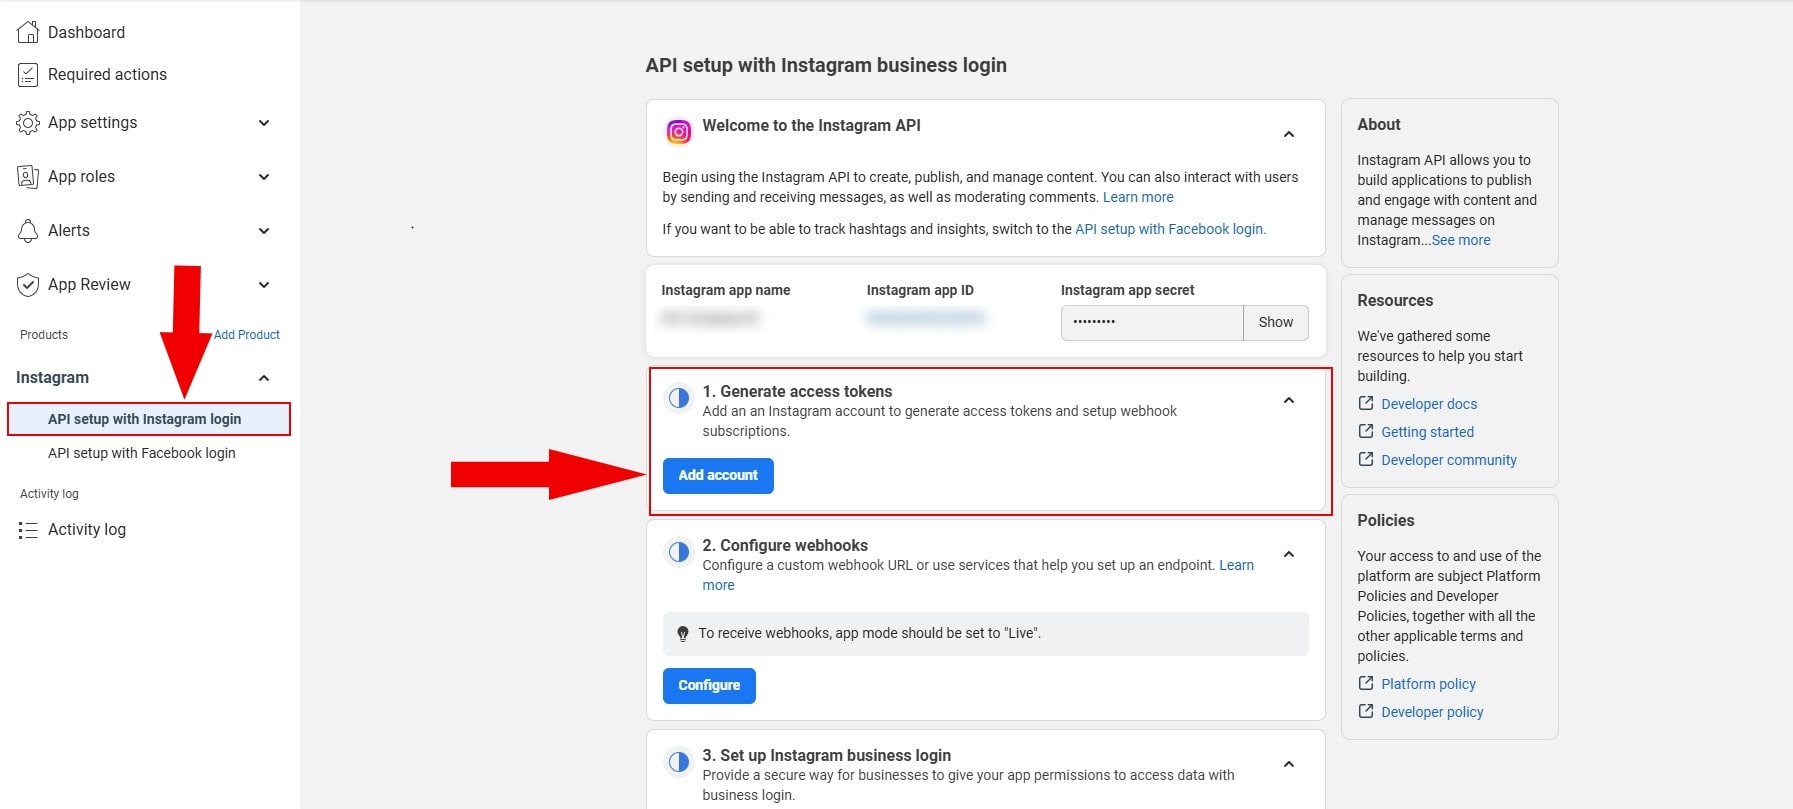Screen dimensions: 1793x809
Task: Open the Developer policy link
Action: tap(1432, 712)
